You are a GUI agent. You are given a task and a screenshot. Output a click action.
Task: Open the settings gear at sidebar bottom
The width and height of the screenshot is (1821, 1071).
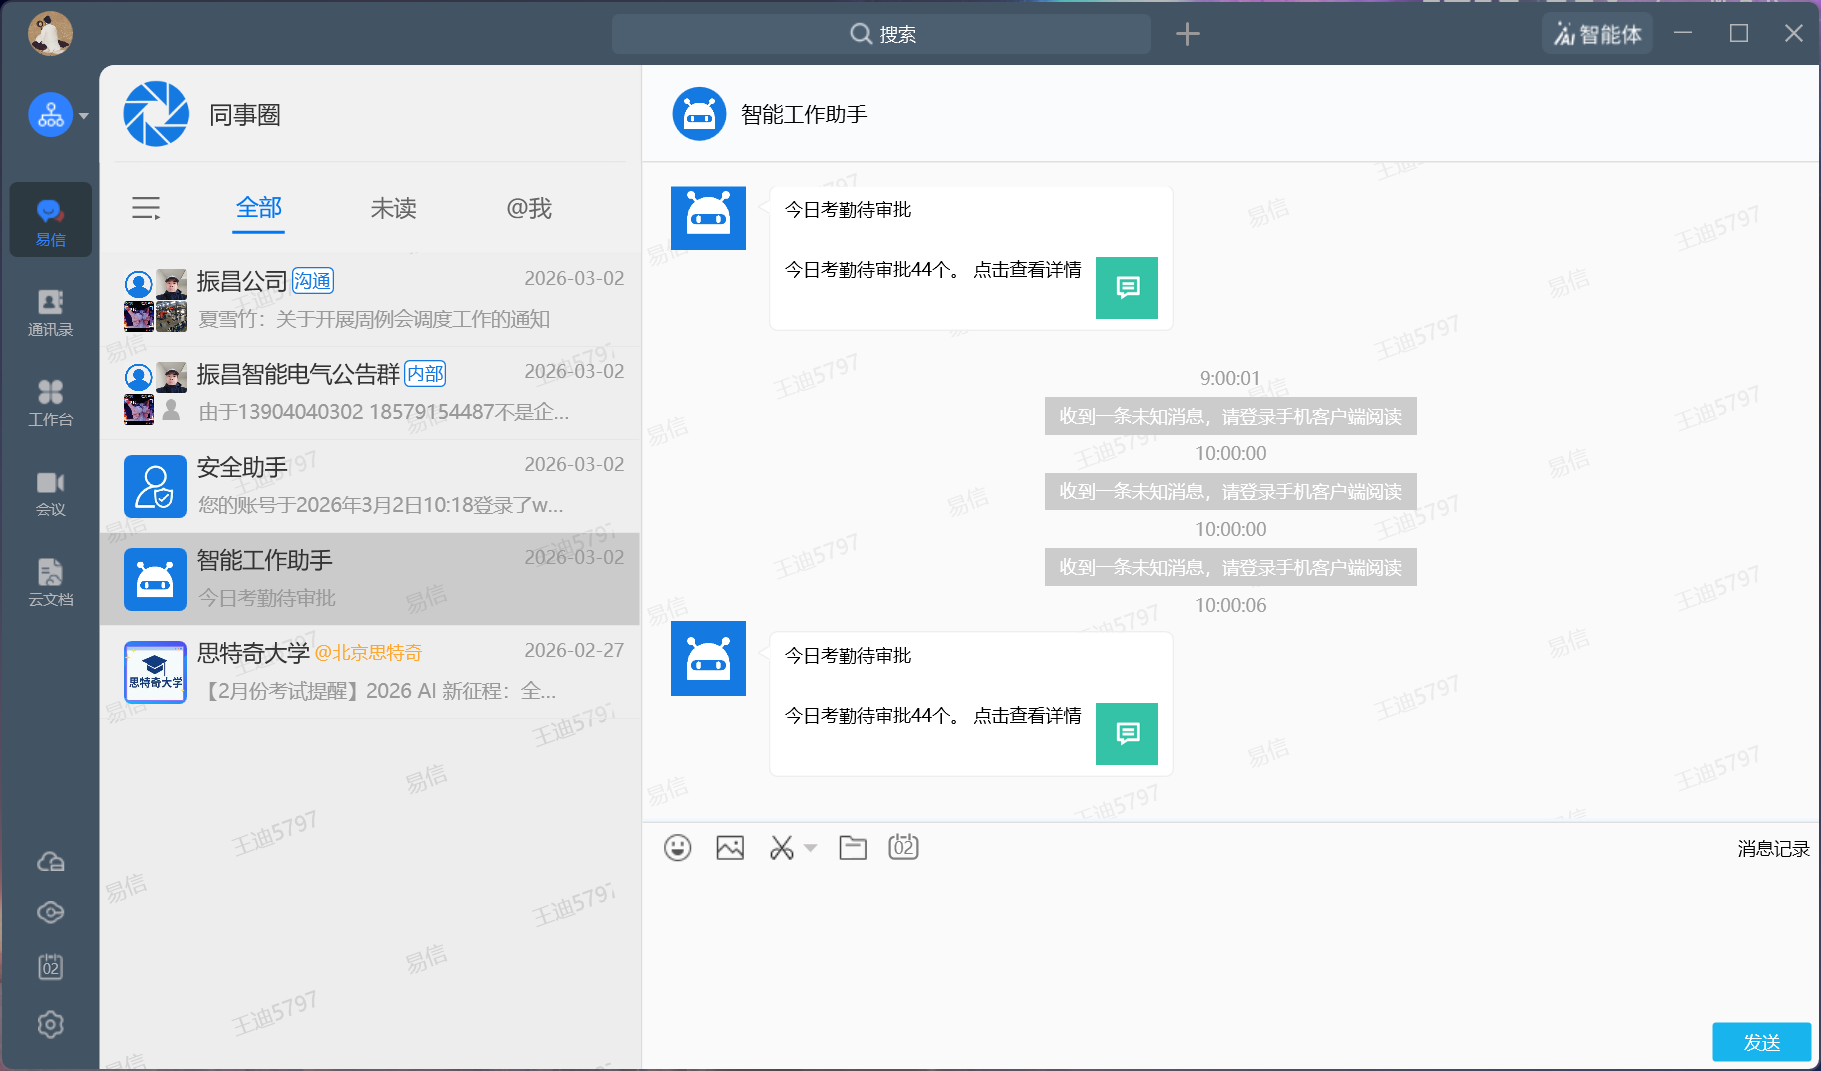click(50, 1025)
